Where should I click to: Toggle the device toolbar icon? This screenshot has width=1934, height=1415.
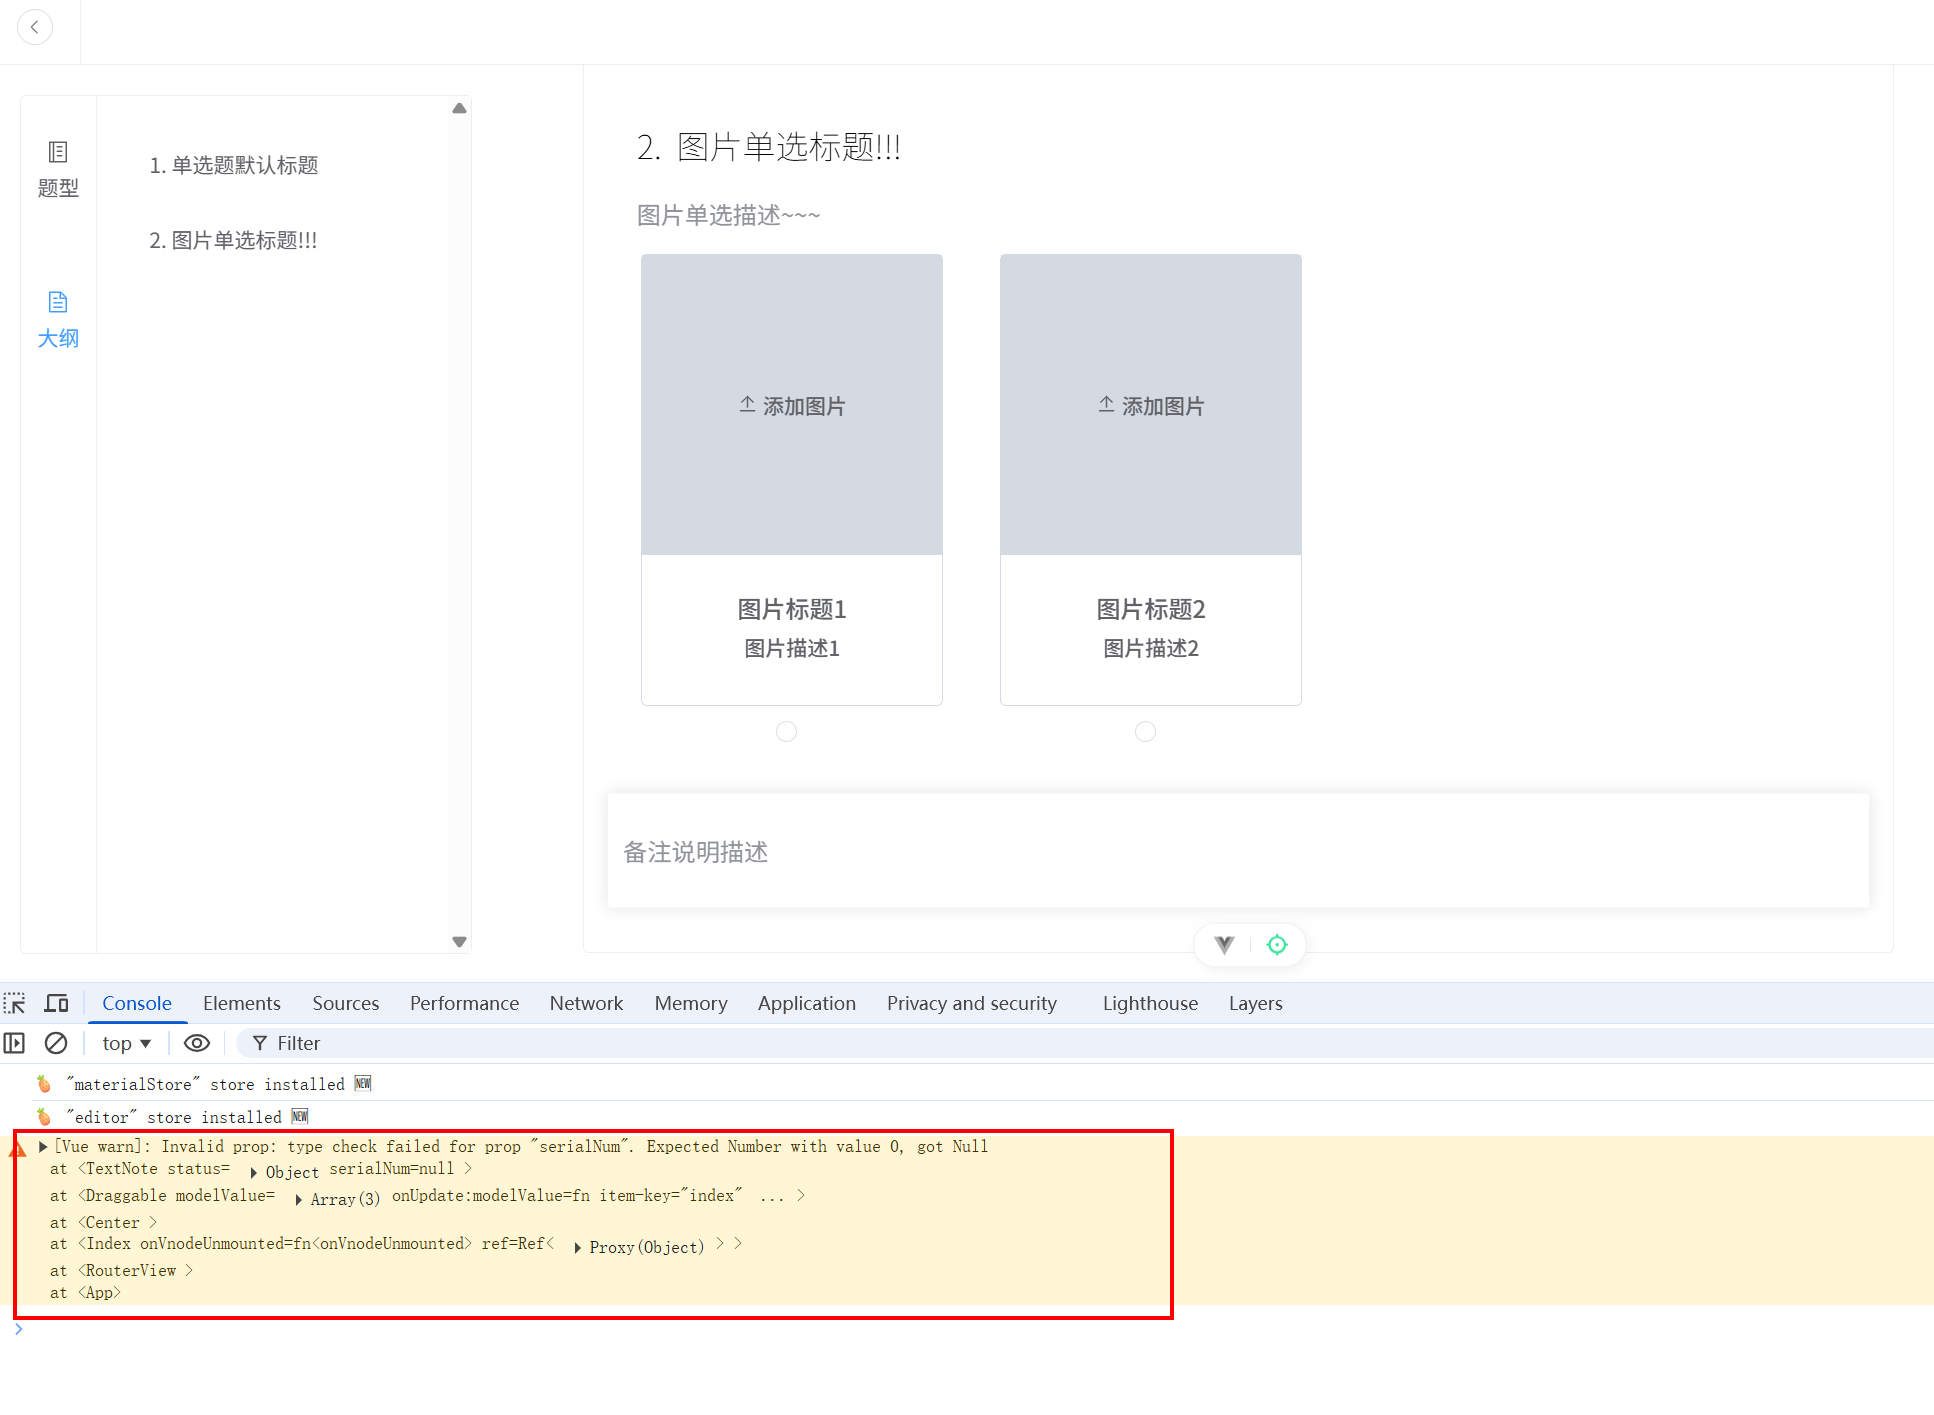[57, 1003]
